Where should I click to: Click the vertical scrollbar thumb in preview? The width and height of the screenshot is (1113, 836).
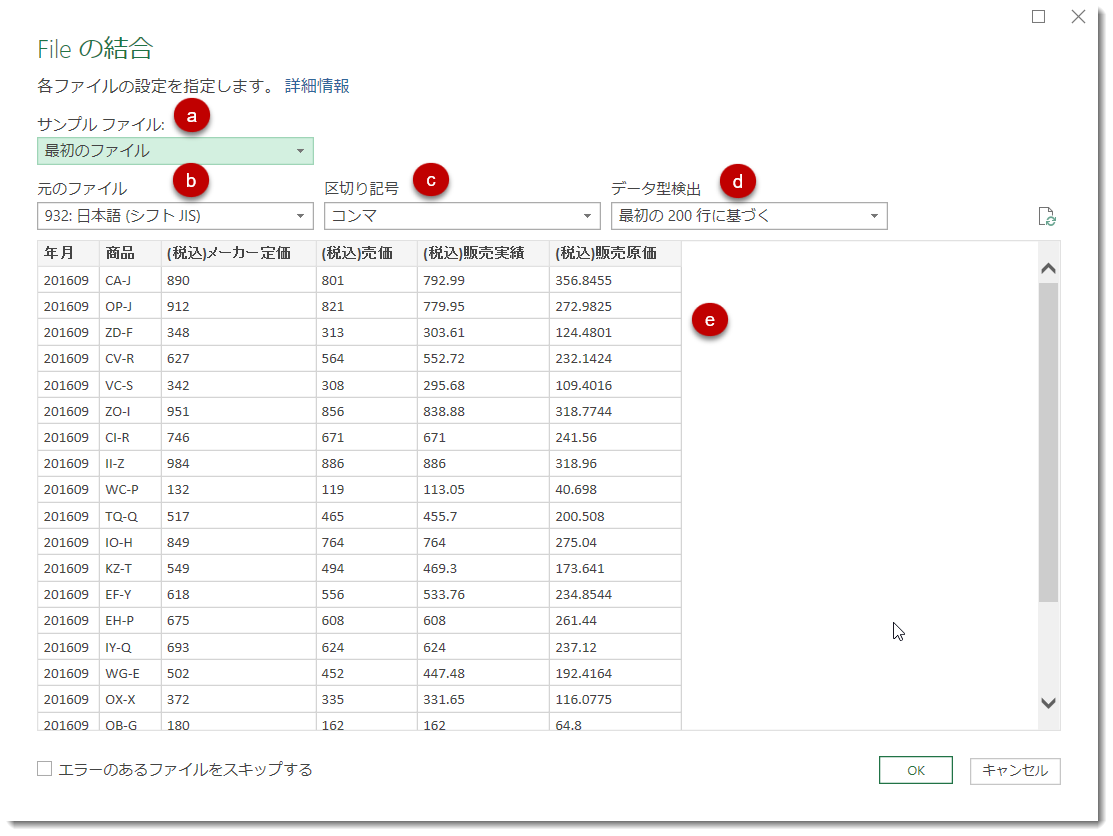pyautogui.click(x=1048, y=442)
